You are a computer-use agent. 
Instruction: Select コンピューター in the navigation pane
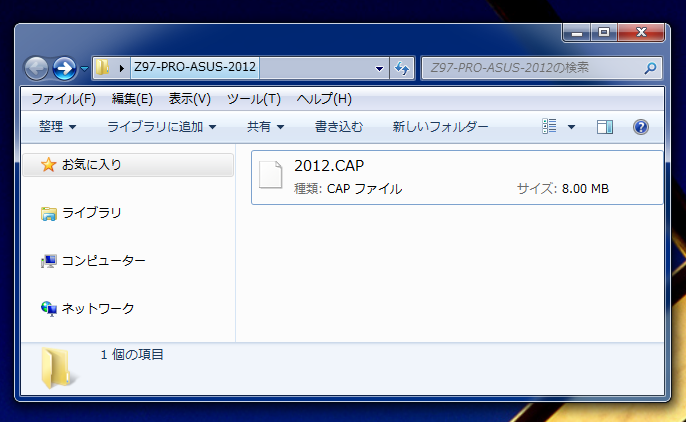(x=104, y=261)
